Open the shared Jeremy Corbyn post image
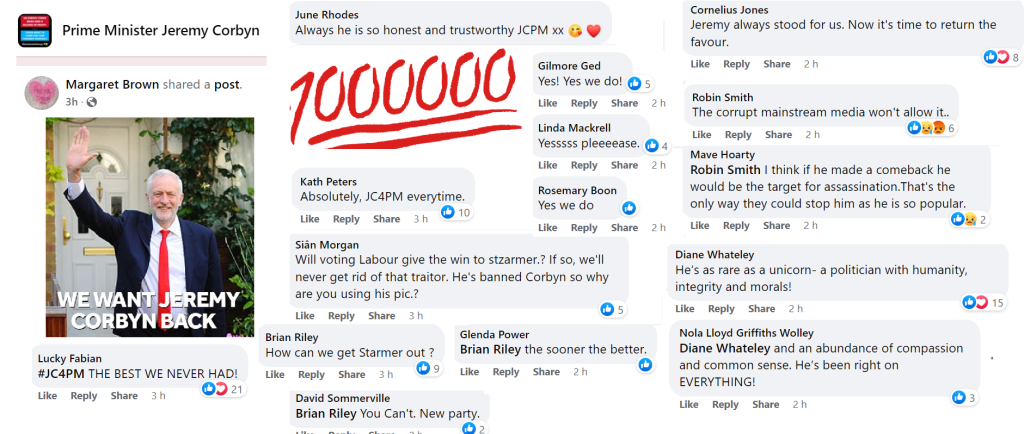Screen dimensions: 1024x434 coord(150,228)
